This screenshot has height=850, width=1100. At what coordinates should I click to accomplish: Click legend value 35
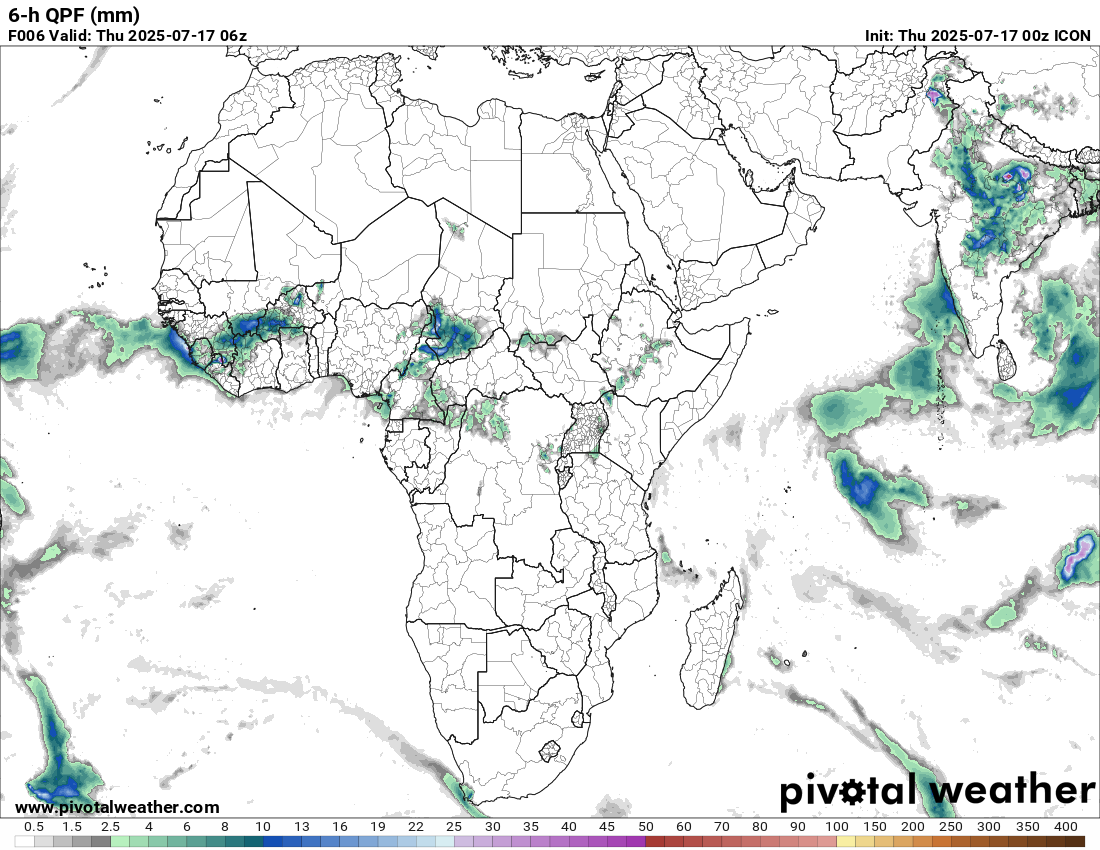530,827
